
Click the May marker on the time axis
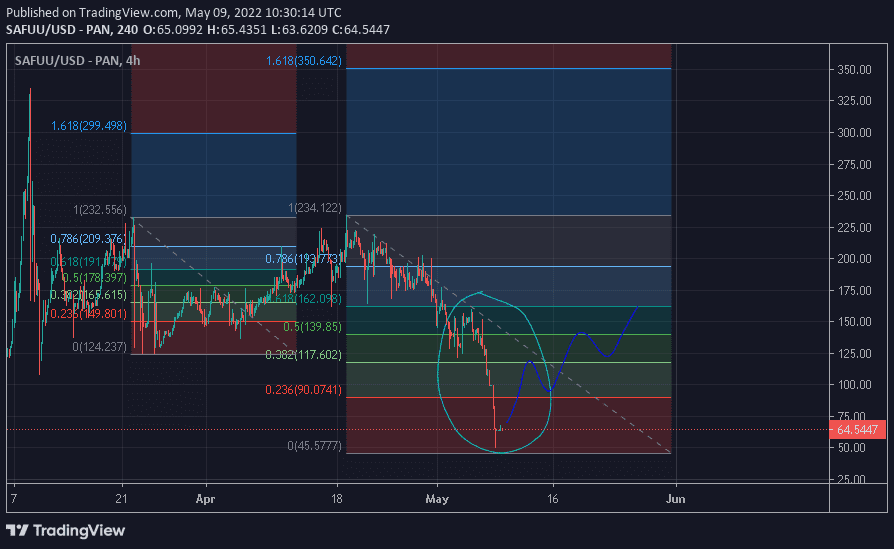(437, 497)
